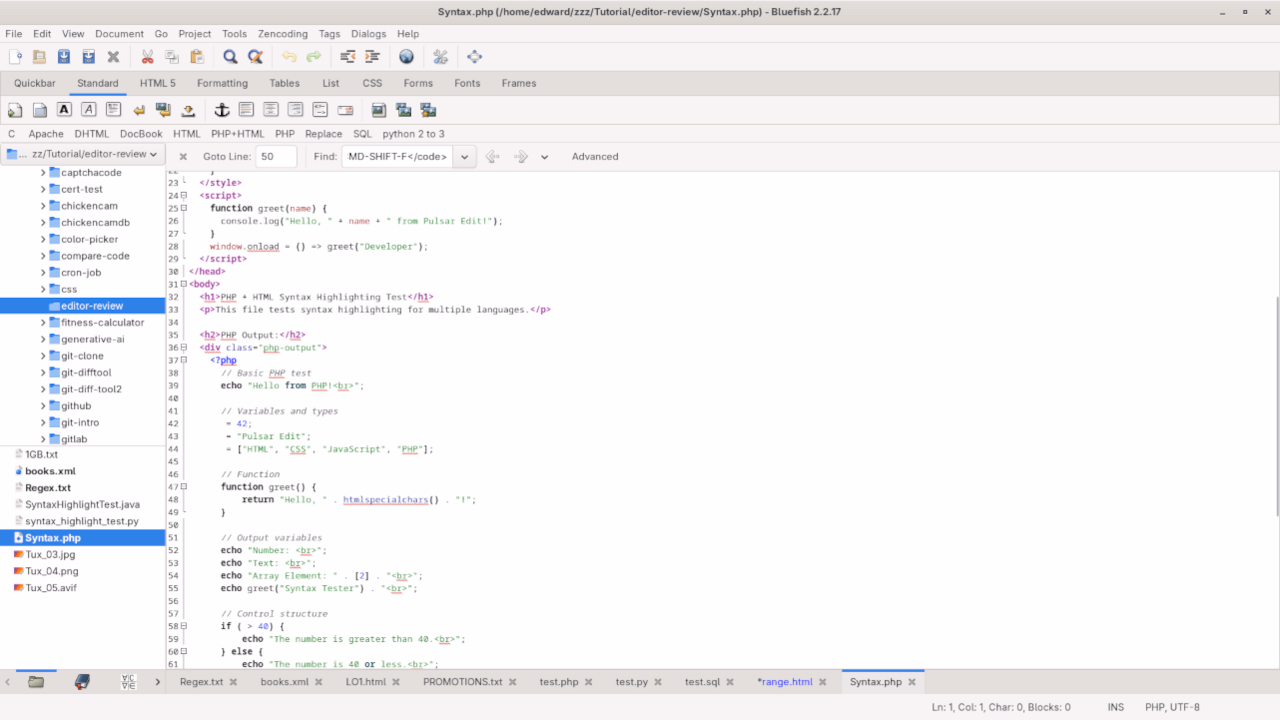Screen dimensions: 1280x720
Task: Click the Break return-arrow icon
Action: point(138,110)
